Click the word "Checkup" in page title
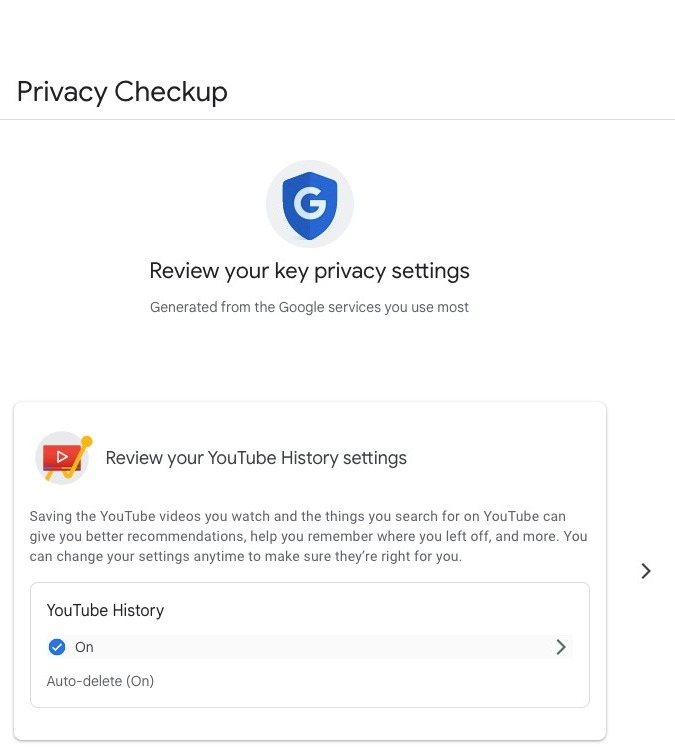The height and width of the screenshot is (748, 675). coord(170,92)
